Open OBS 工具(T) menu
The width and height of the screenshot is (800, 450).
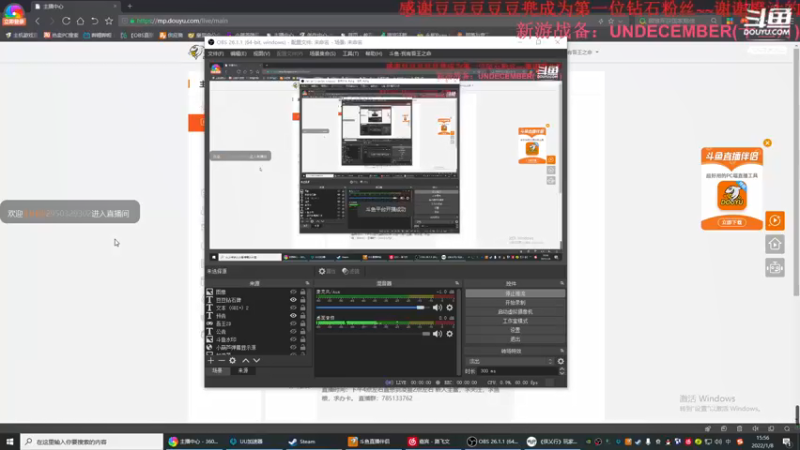(351, 54)
